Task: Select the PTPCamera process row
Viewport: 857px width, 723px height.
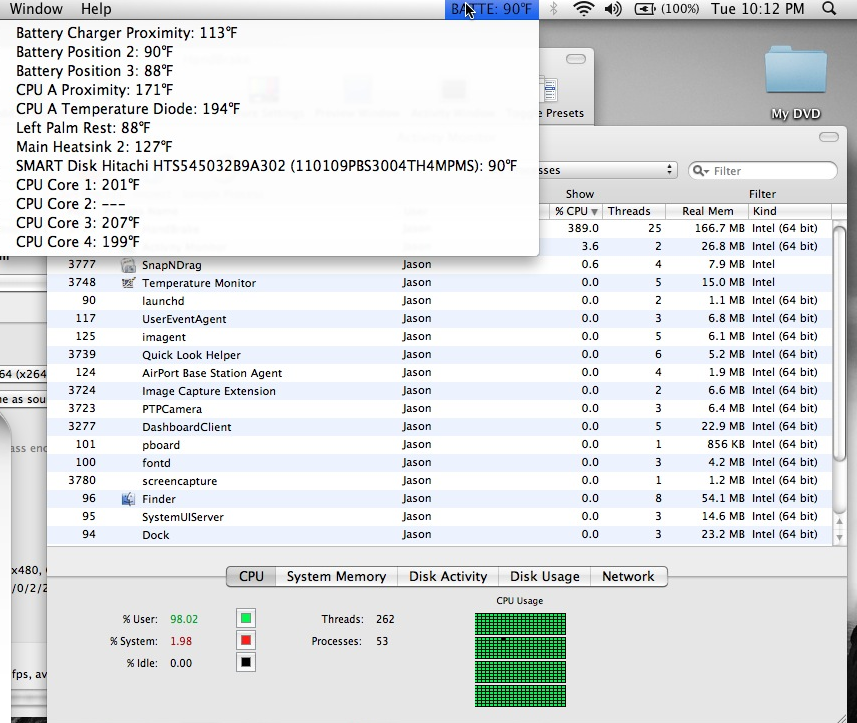Action: click(439, 409)
